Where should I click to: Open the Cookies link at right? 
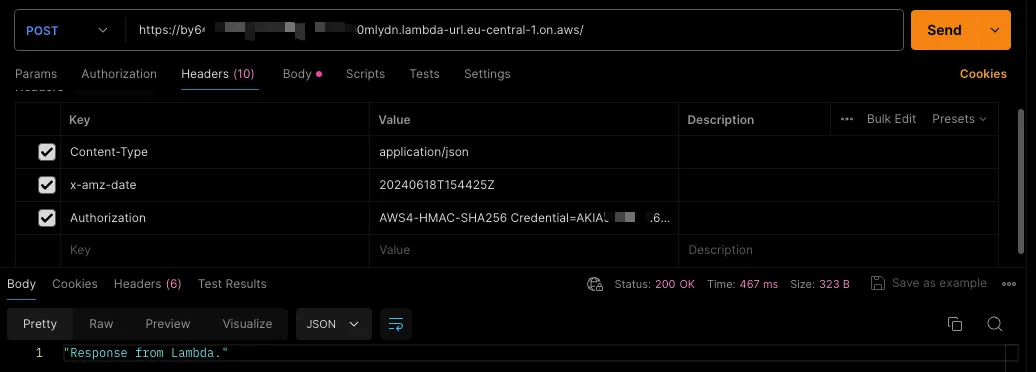tap(983, 74)
